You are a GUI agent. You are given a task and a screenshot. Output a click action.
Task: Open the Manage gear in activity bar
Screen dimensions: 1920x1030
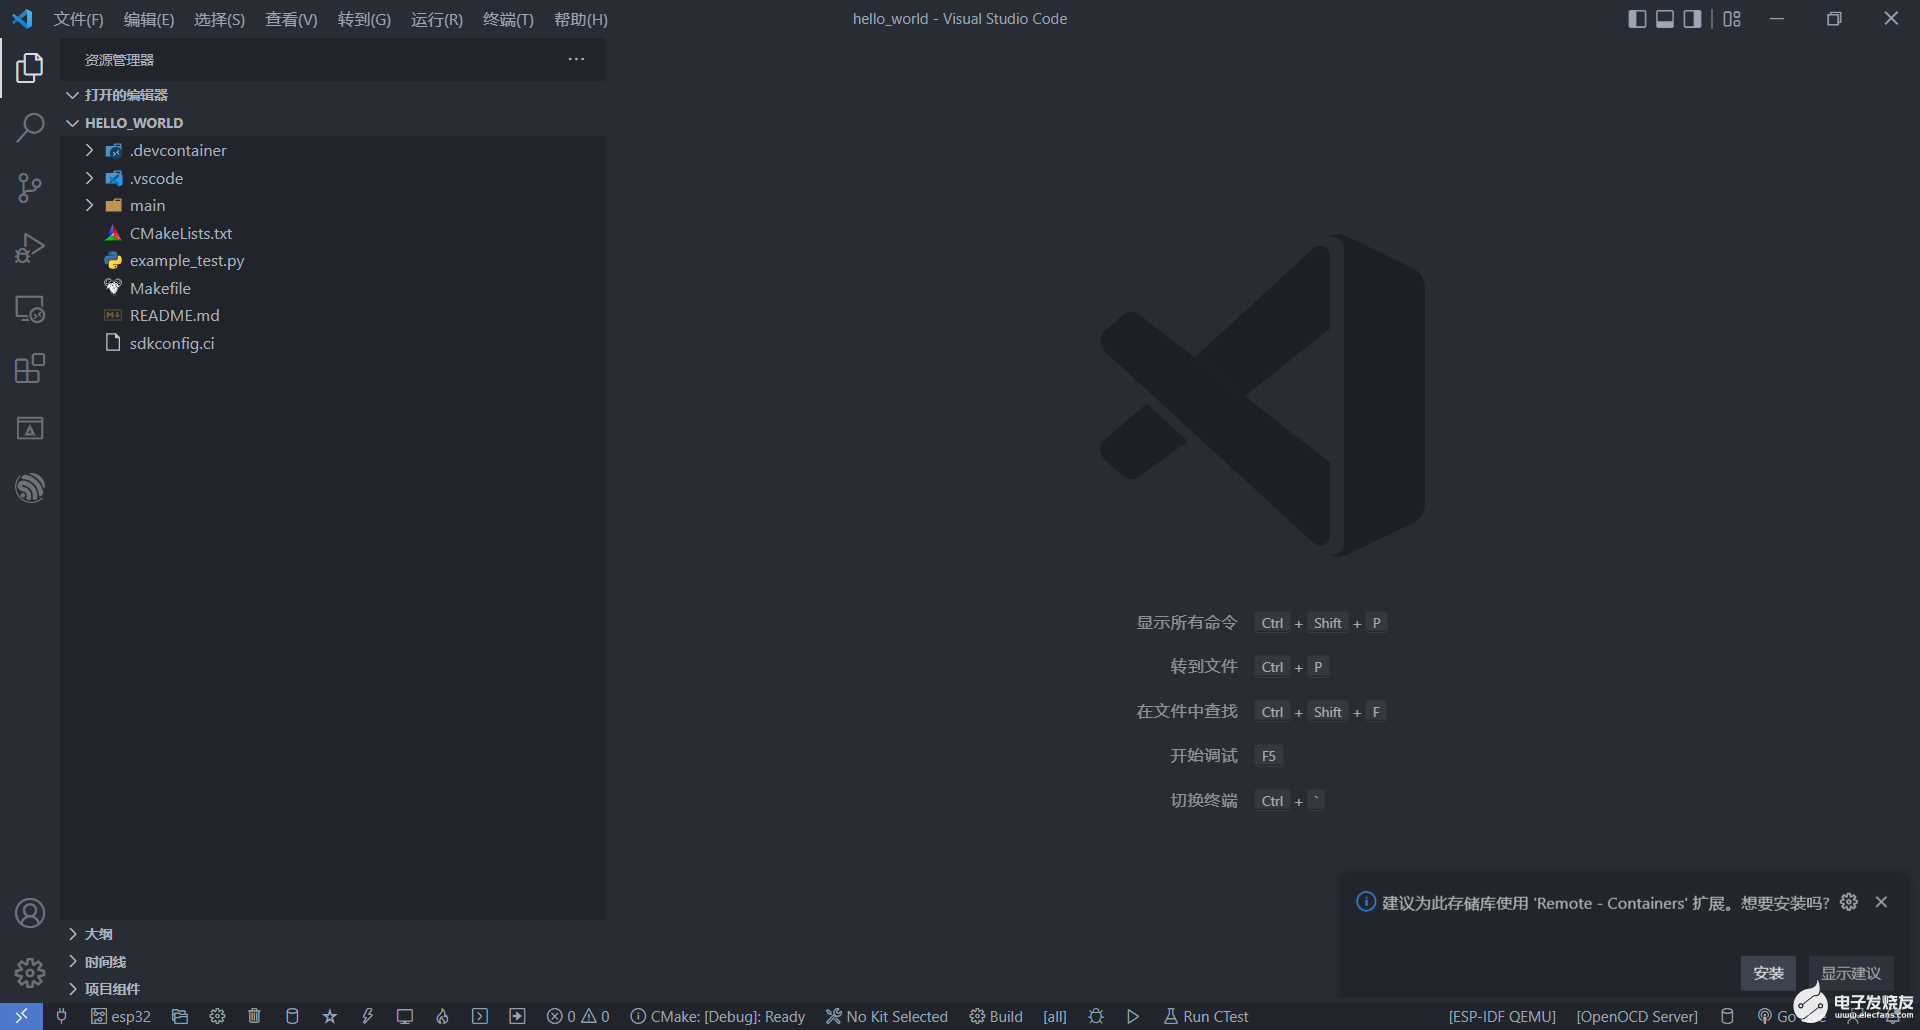coord(30,972)
